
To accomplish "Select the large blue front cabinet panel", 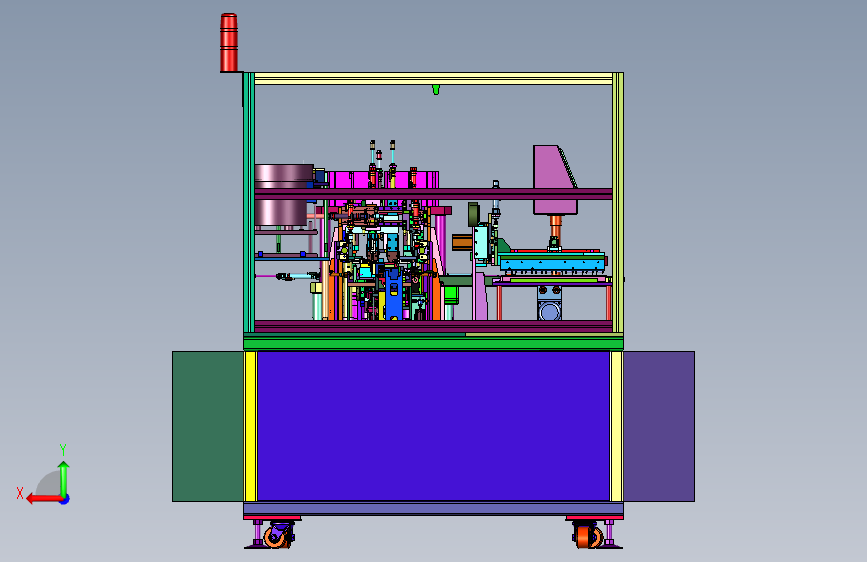I will click(434, 426).
